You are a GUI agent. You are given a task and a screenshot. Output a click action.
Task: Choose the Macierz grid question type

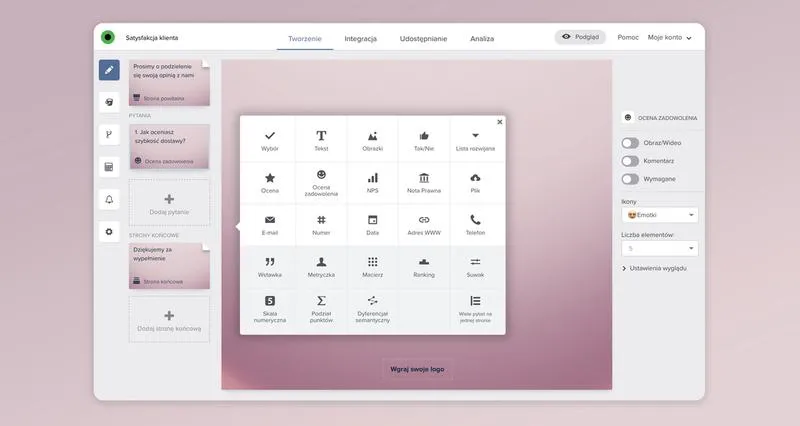click(x=372, y=267)
